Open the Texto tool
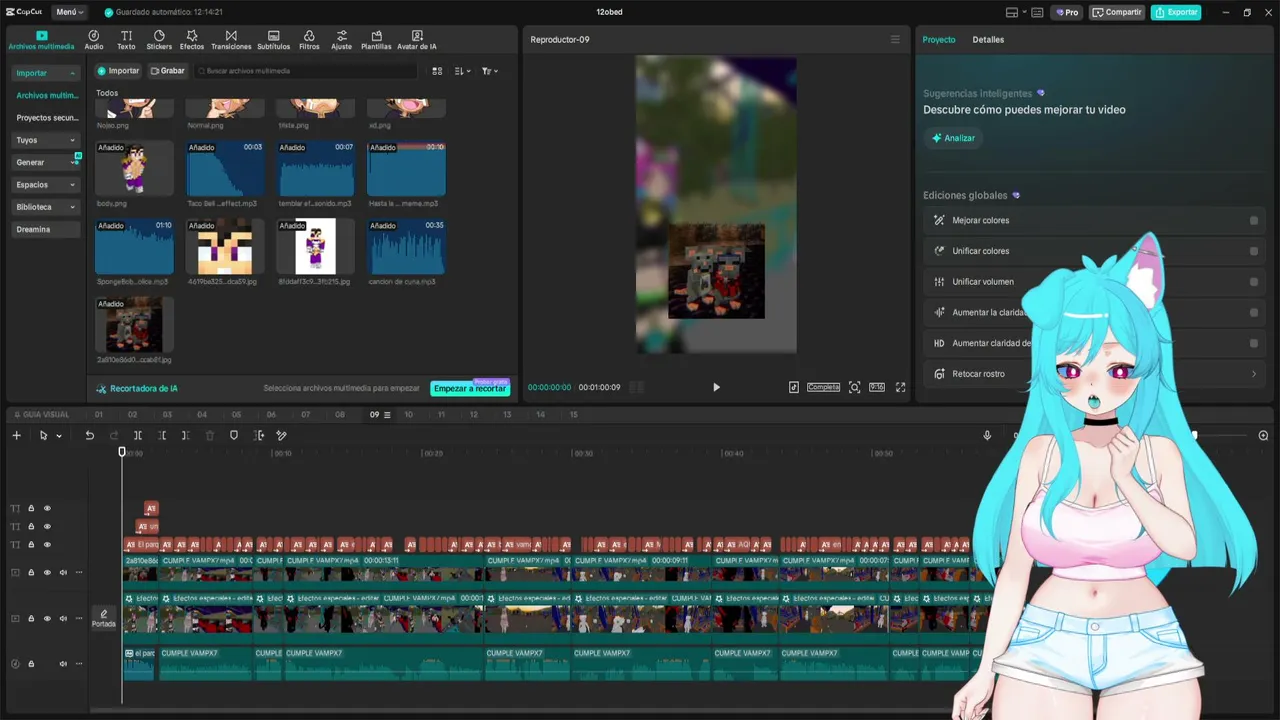The width and height of the screenshot is (1280, 720). (126, 40)
